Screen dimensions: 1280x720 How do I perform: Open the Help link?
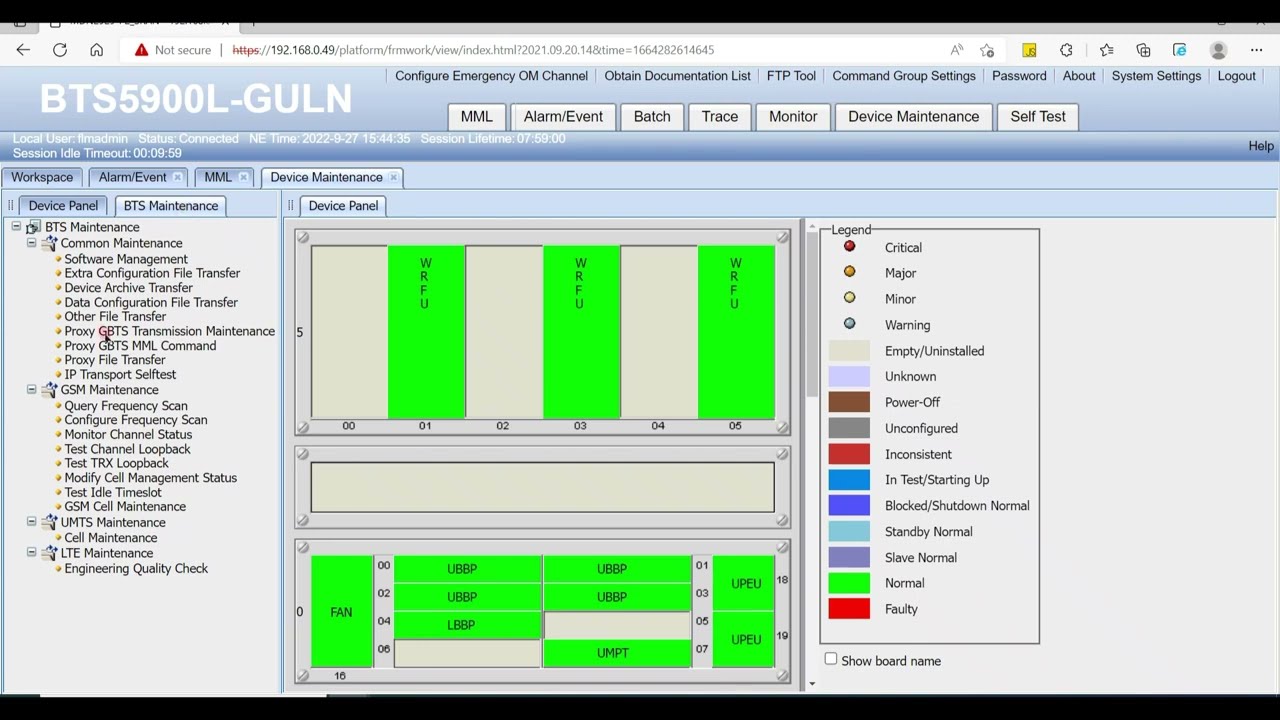(x=1261, y=146)
